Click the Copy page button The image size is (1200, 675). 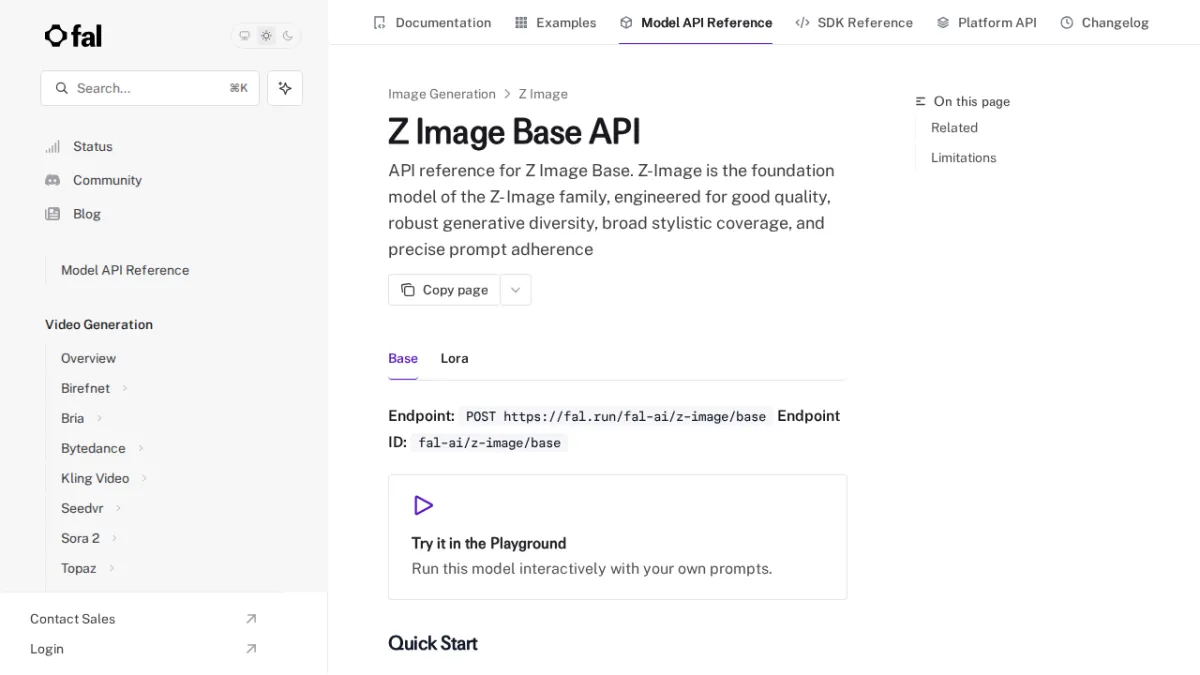(444, 290)
